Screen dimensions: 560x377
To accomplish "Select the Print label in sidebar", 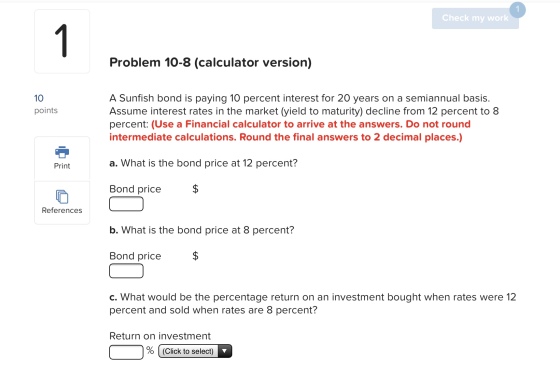I will 62,166.
